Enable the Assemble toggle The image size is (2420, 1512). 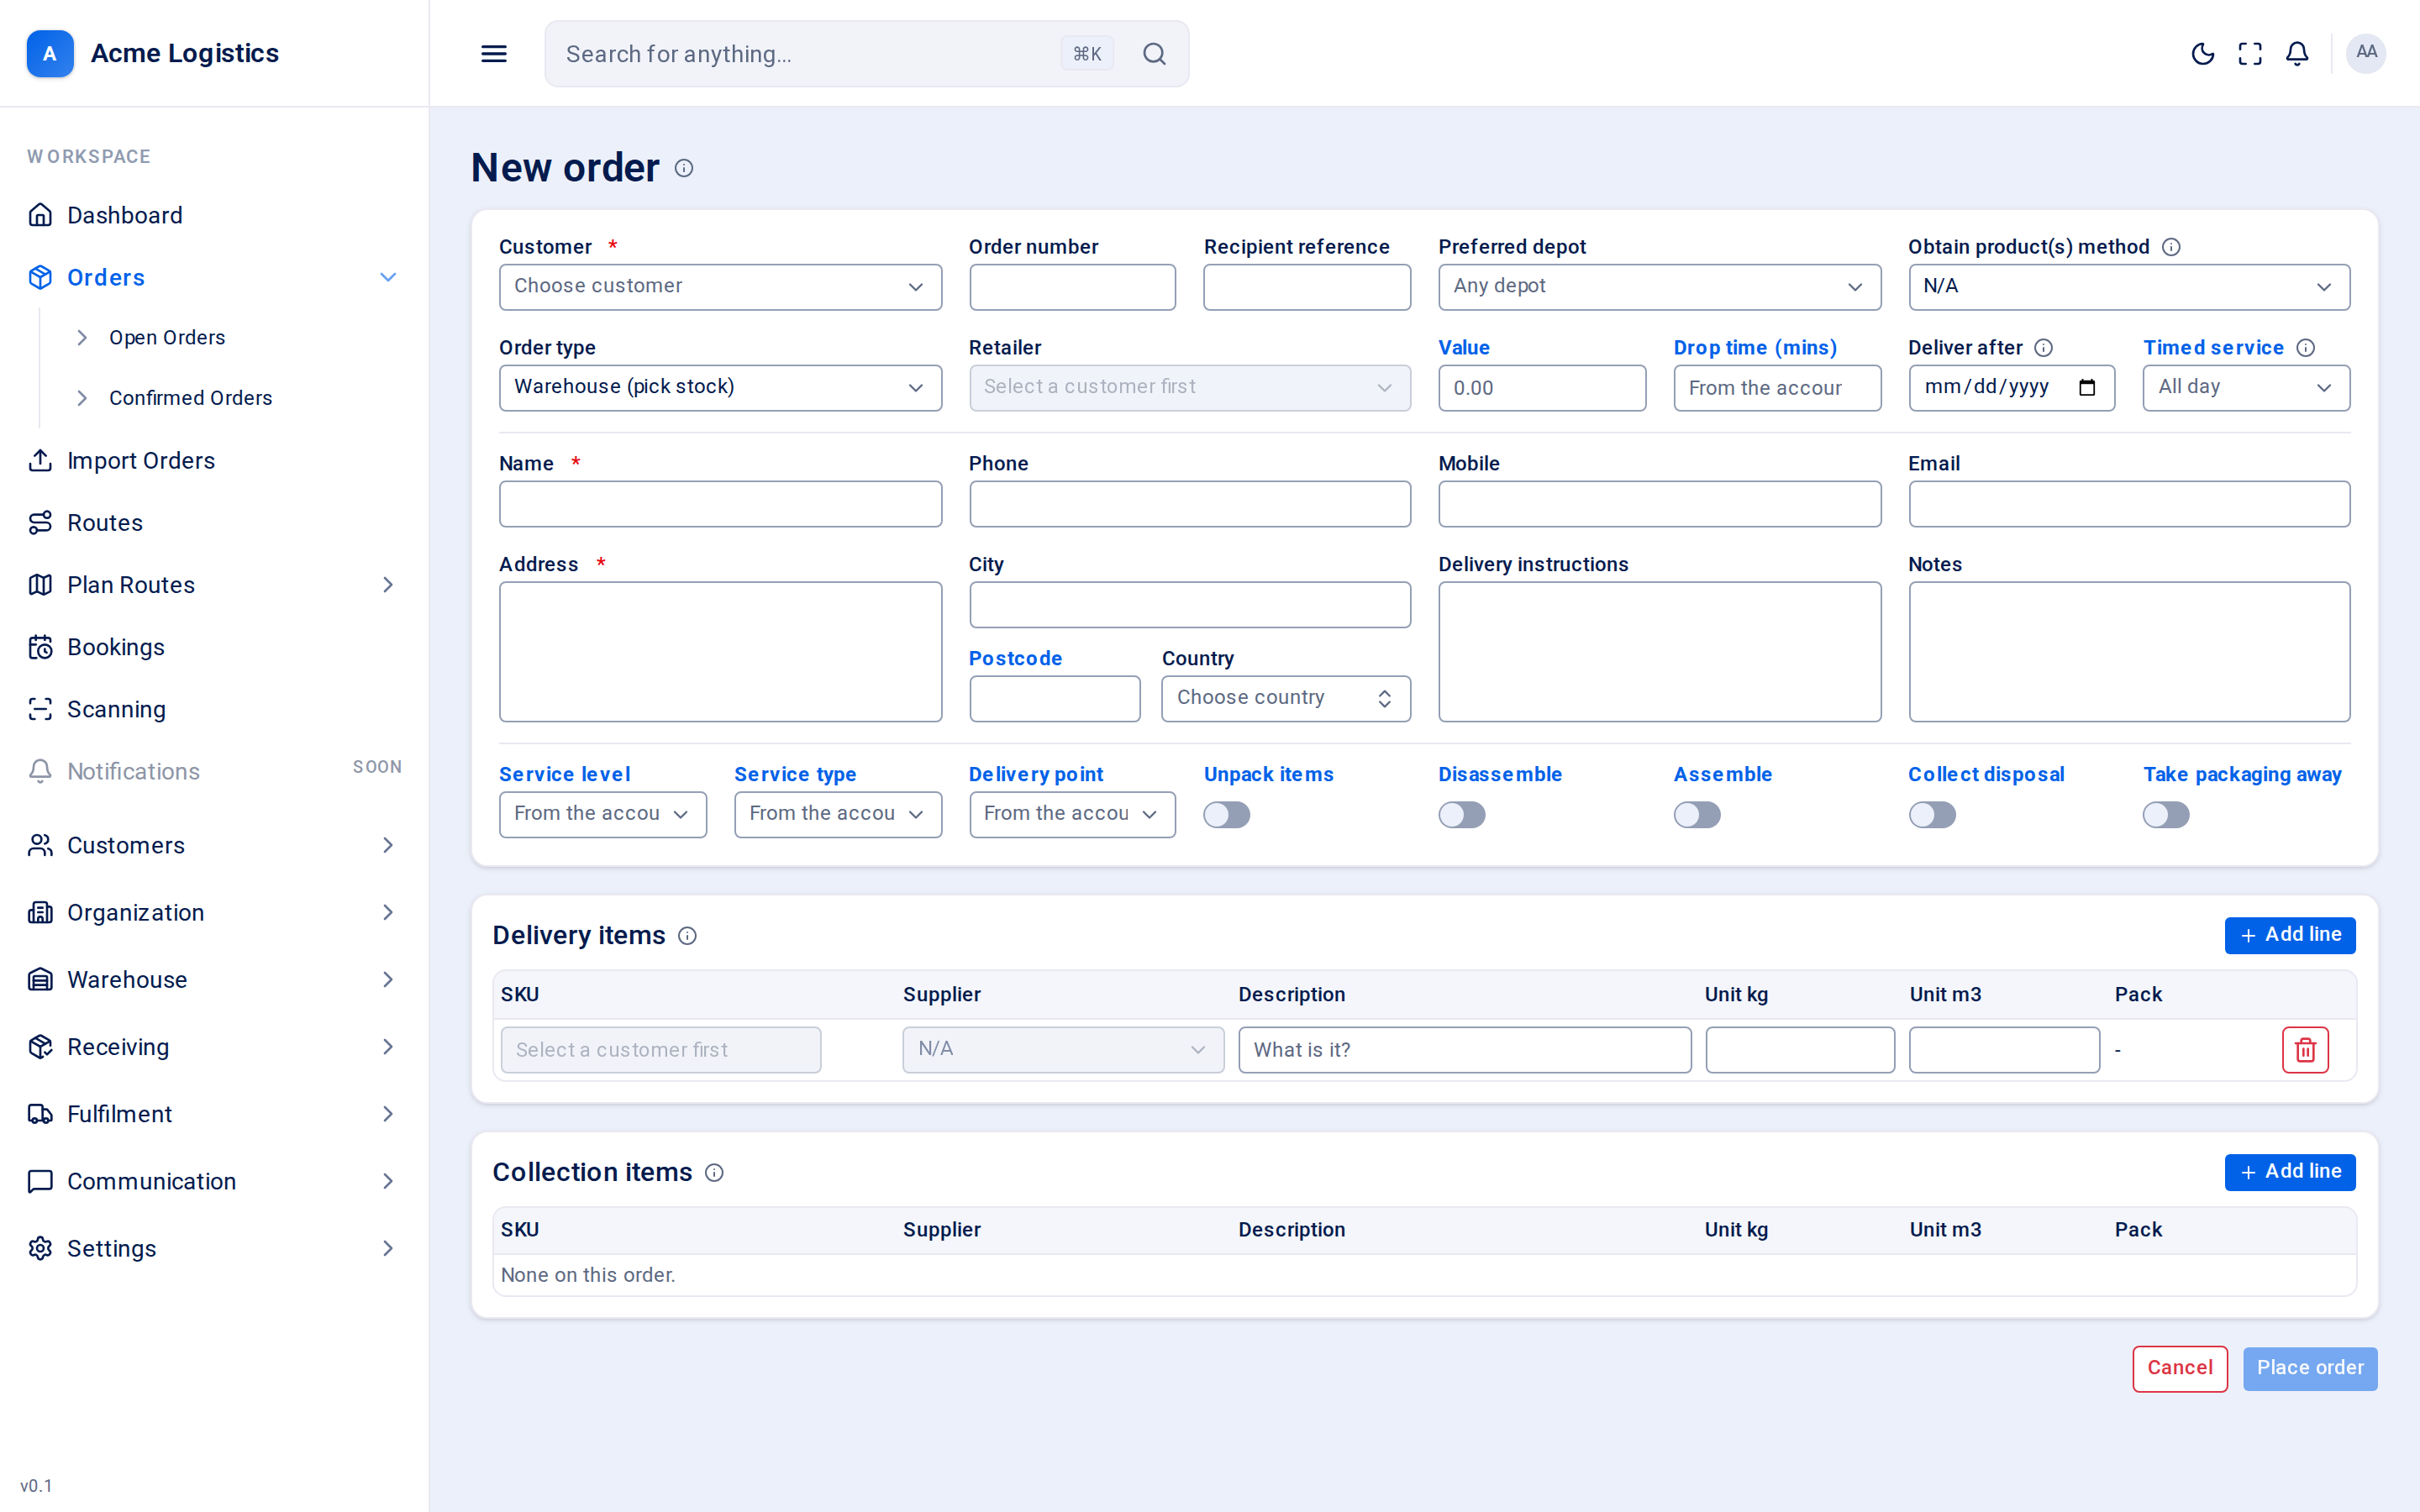coord(1697,815)
